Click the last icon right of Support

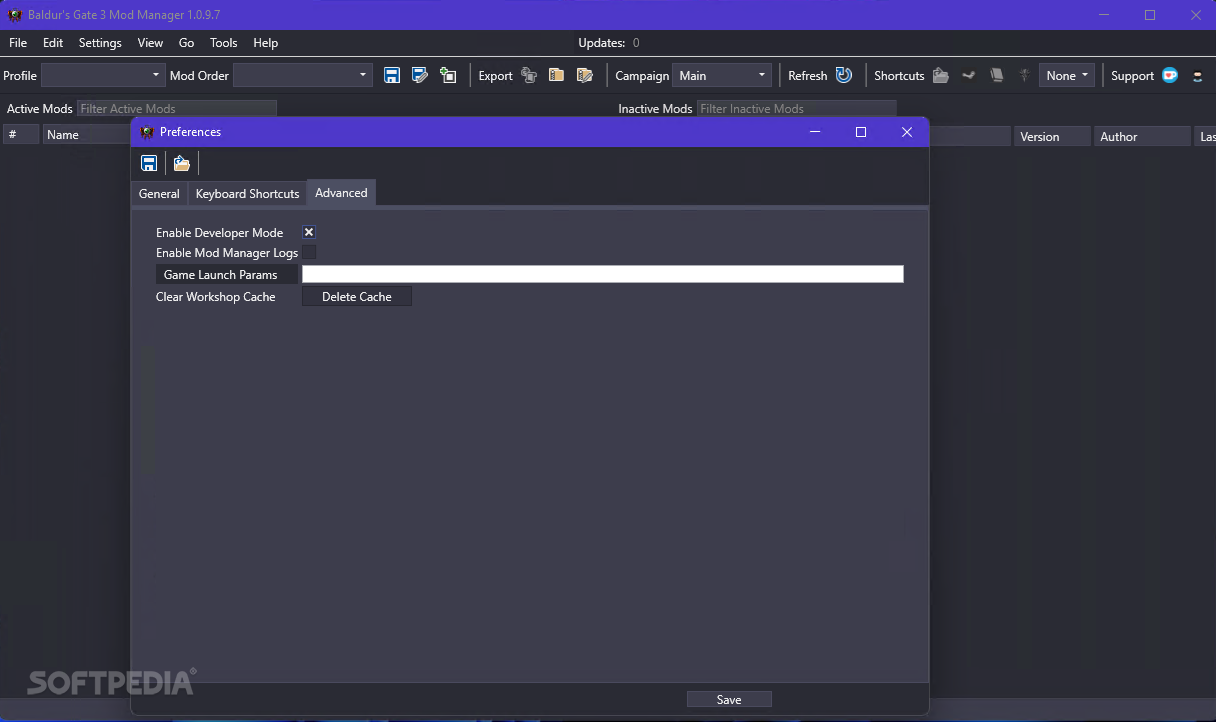pos(1198,75)
